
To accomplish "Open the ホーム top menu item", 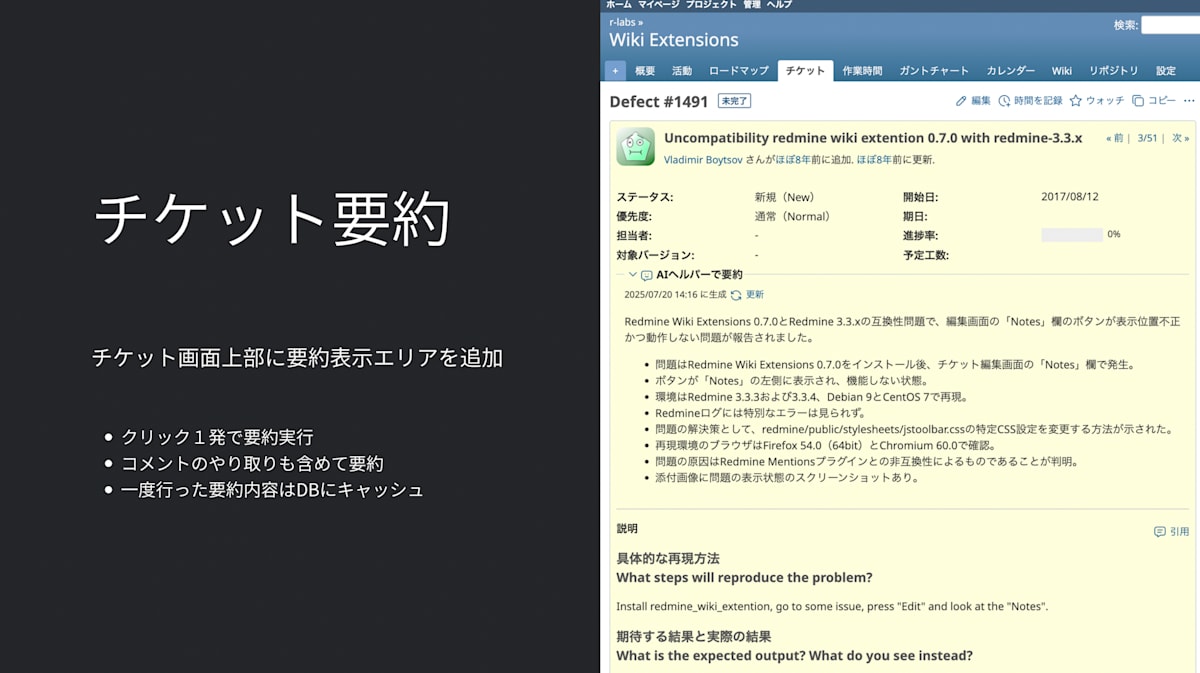I will (x=619, y=5).
